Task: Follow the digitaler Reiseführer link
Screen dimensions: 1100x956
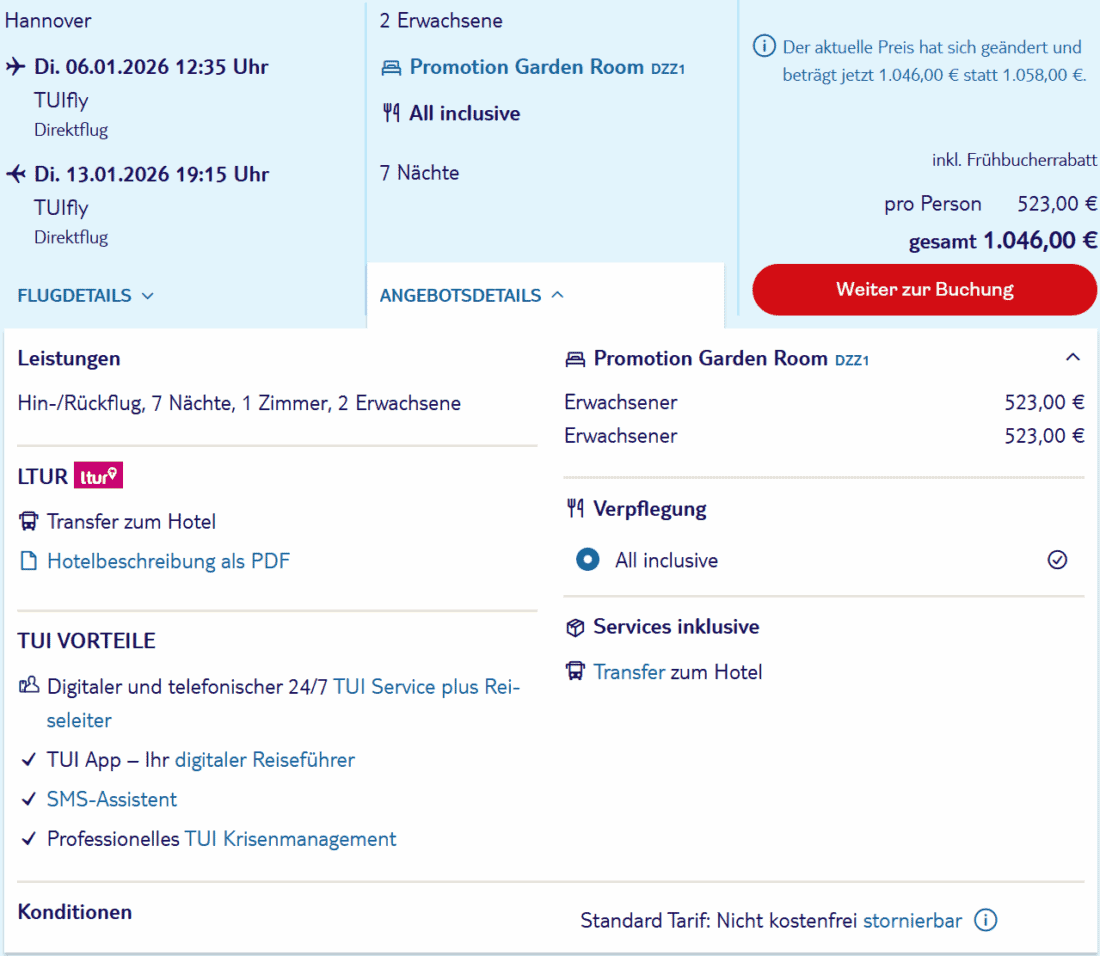Action: click(265, 760)
